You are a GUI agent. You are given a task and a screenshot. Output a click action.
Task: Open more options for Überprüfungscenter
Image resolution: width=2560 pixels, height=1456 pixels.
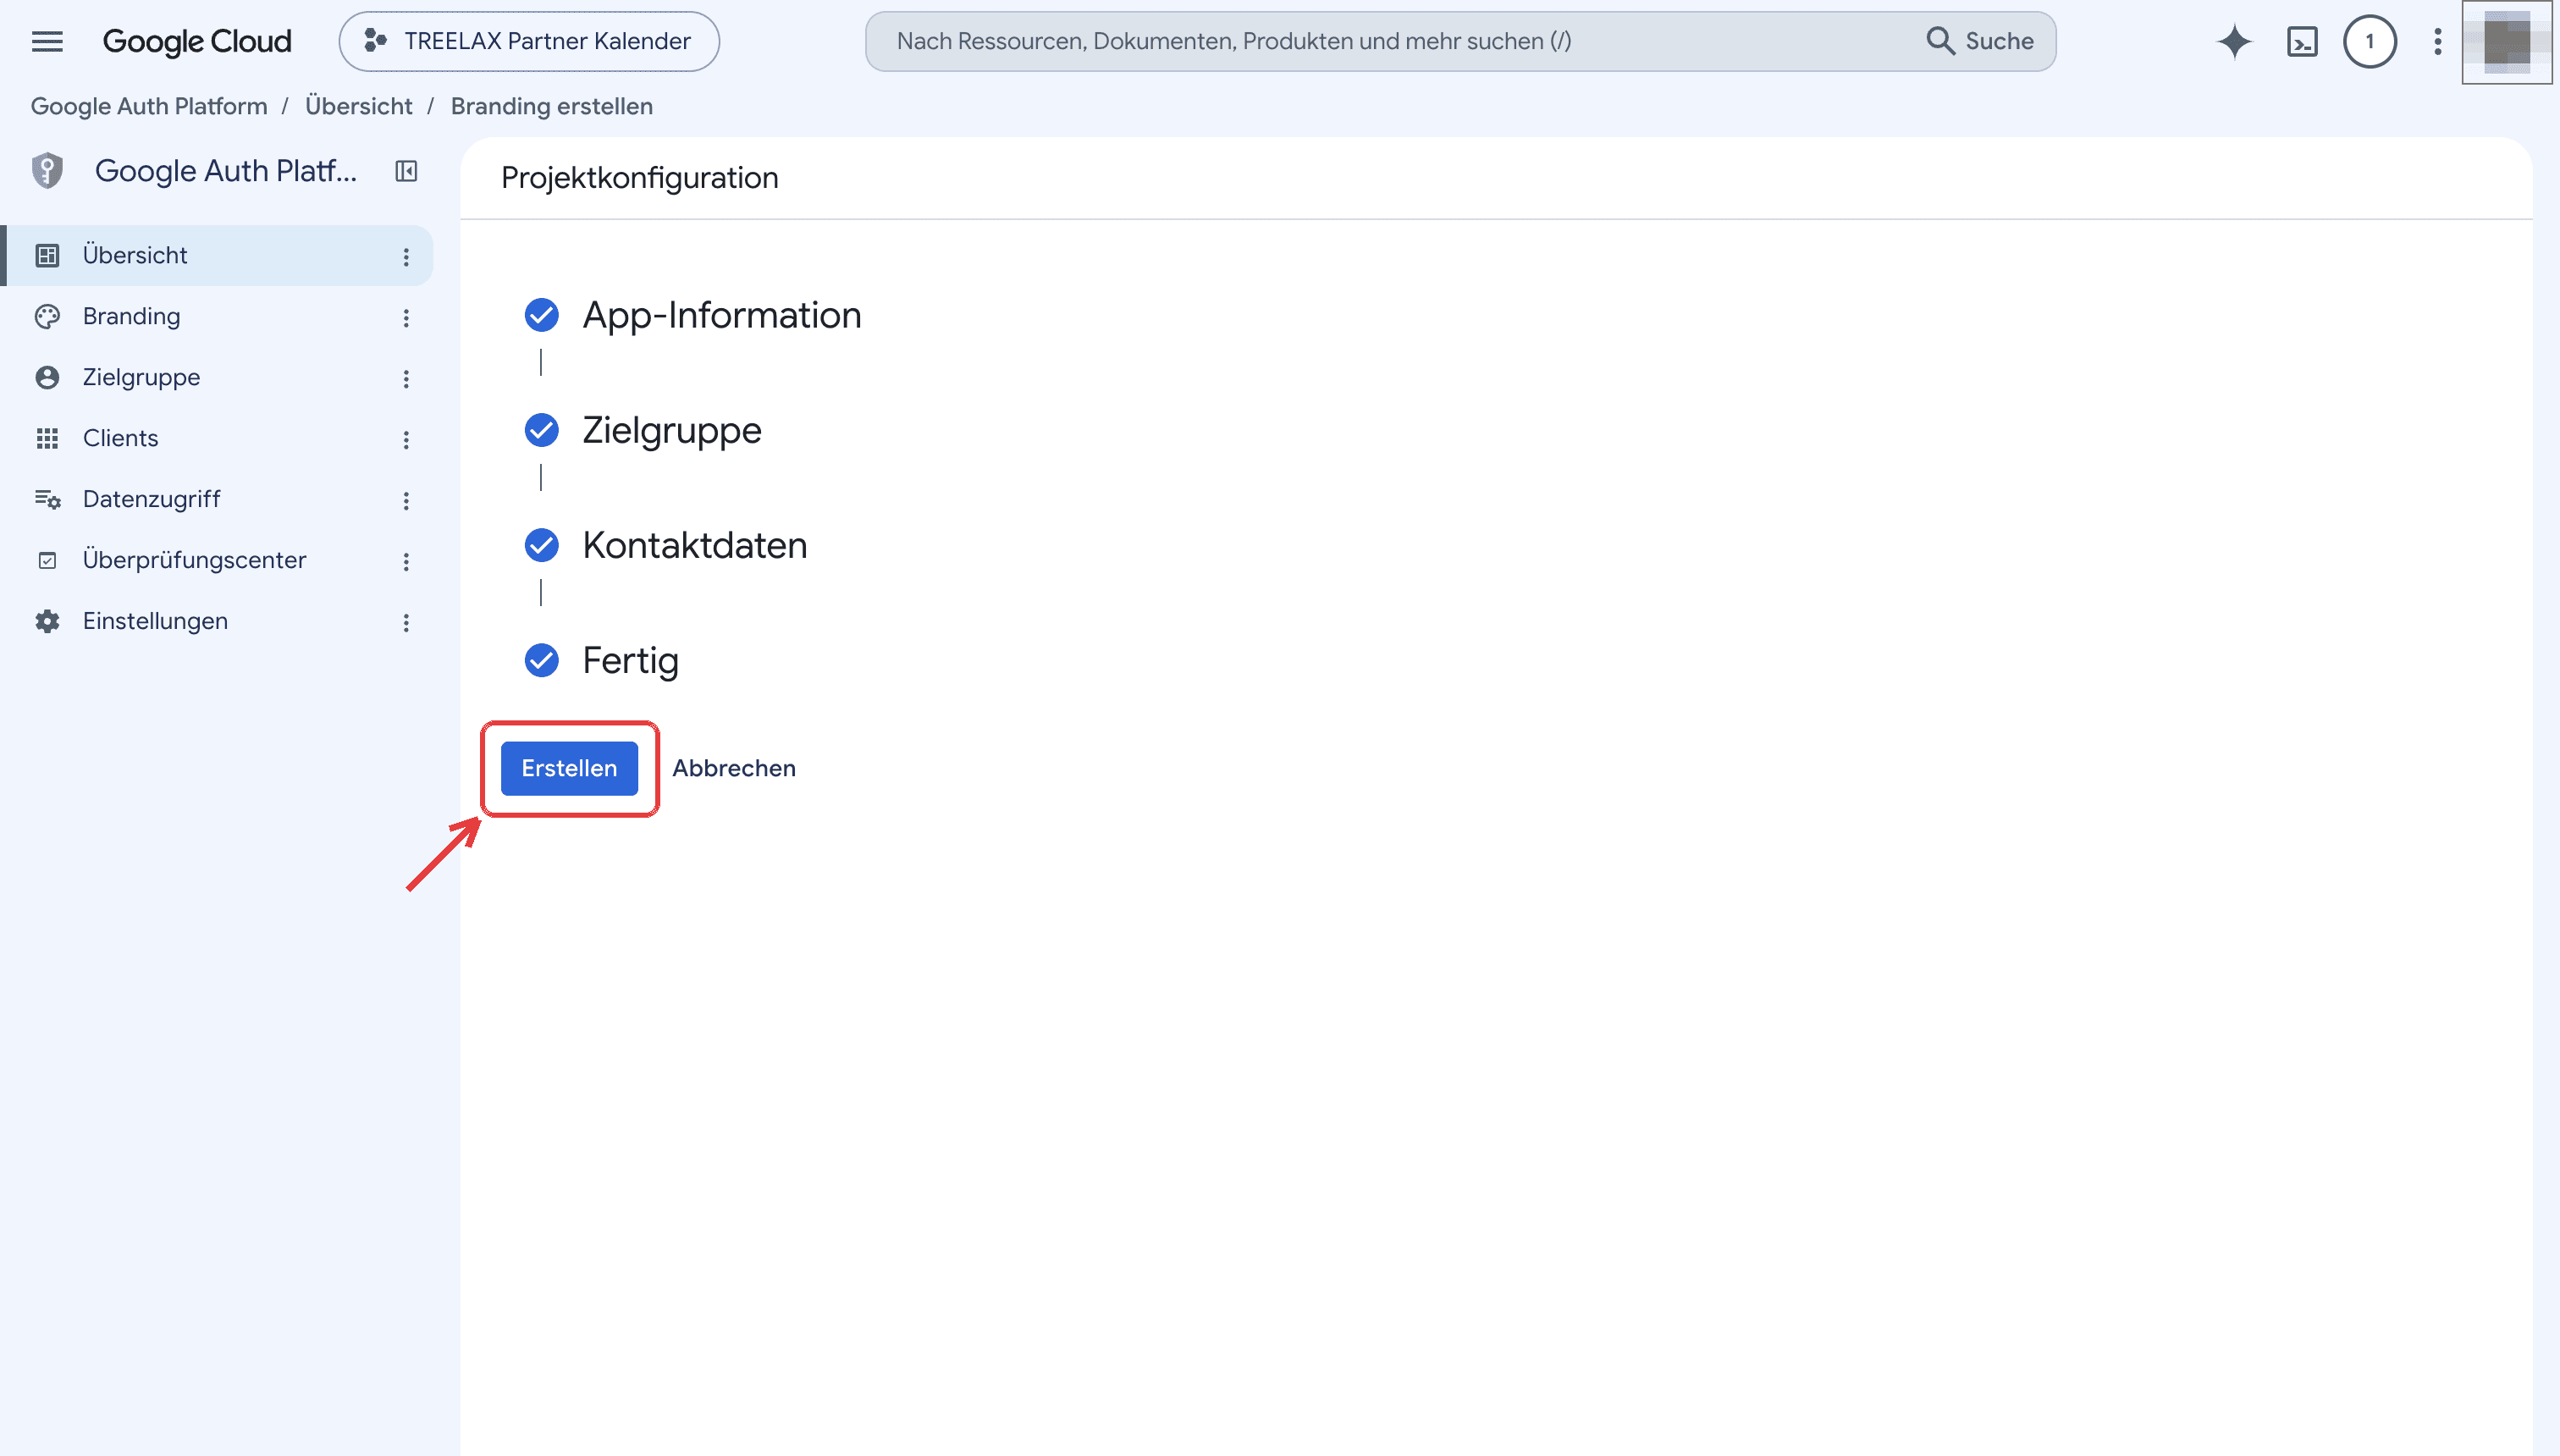click(x=406, y=562)
